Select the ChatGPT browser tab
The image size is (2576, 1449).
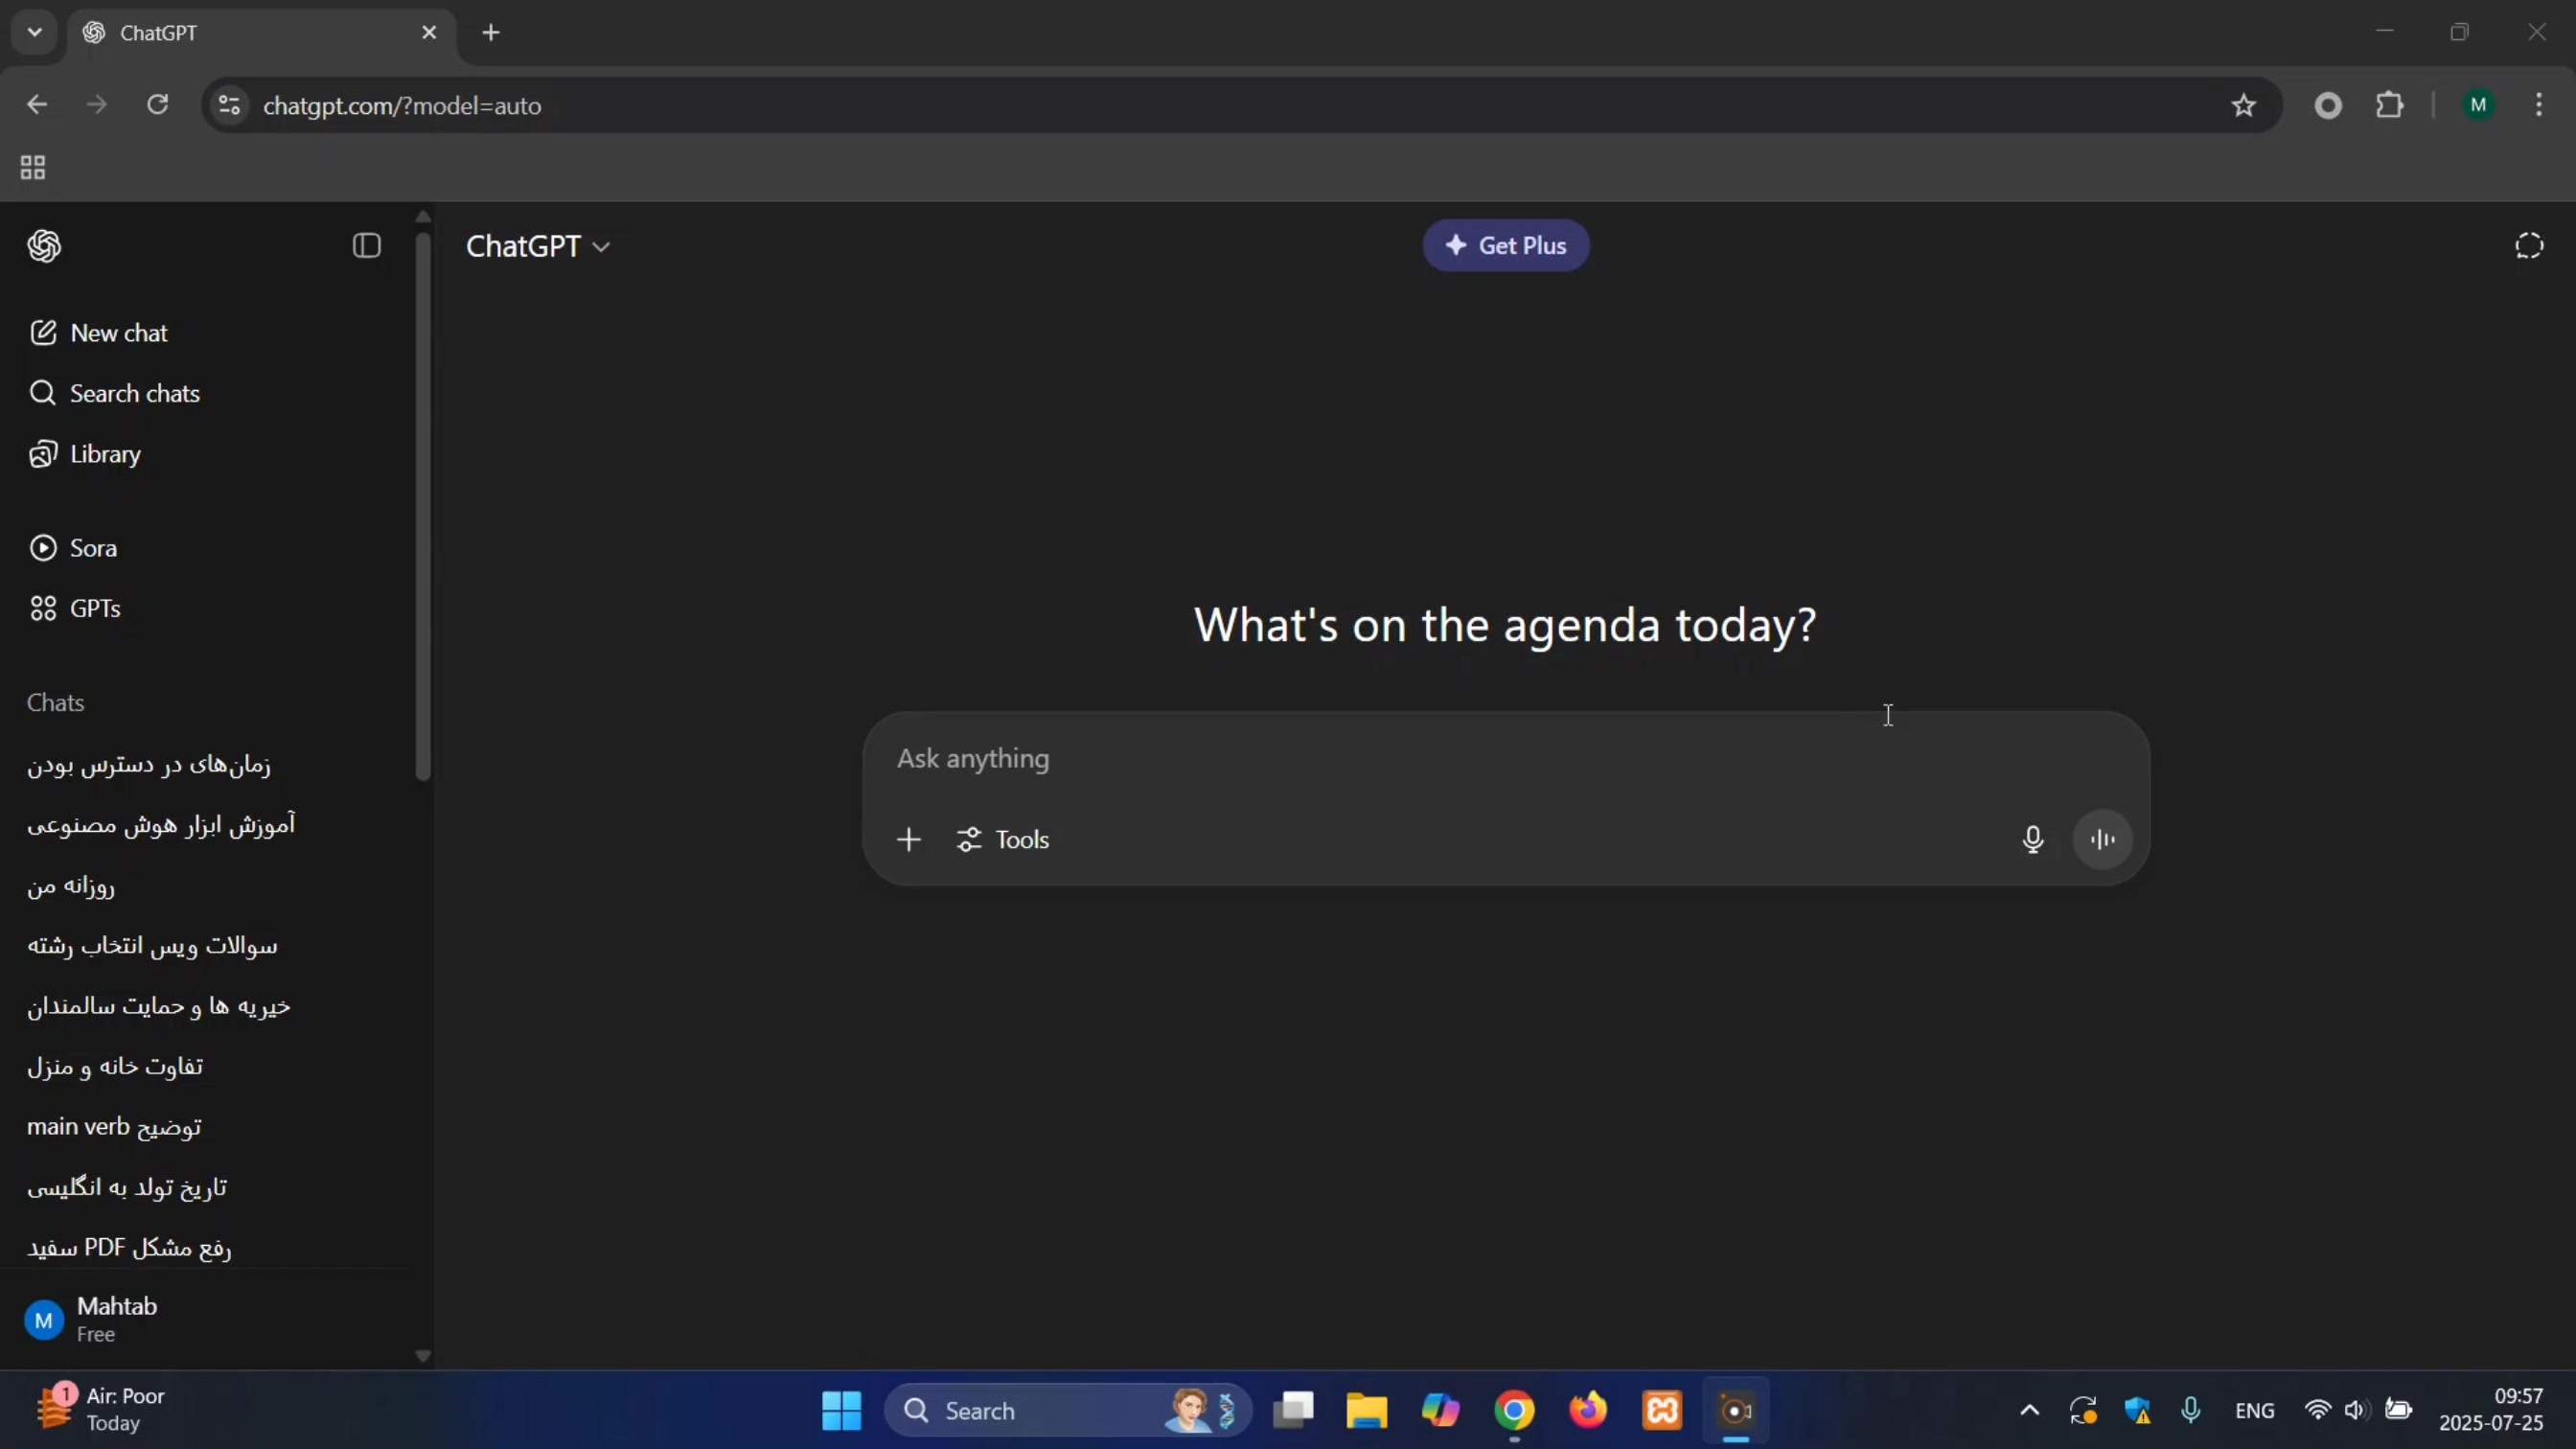pyautogui.click(x=262, y=33)
